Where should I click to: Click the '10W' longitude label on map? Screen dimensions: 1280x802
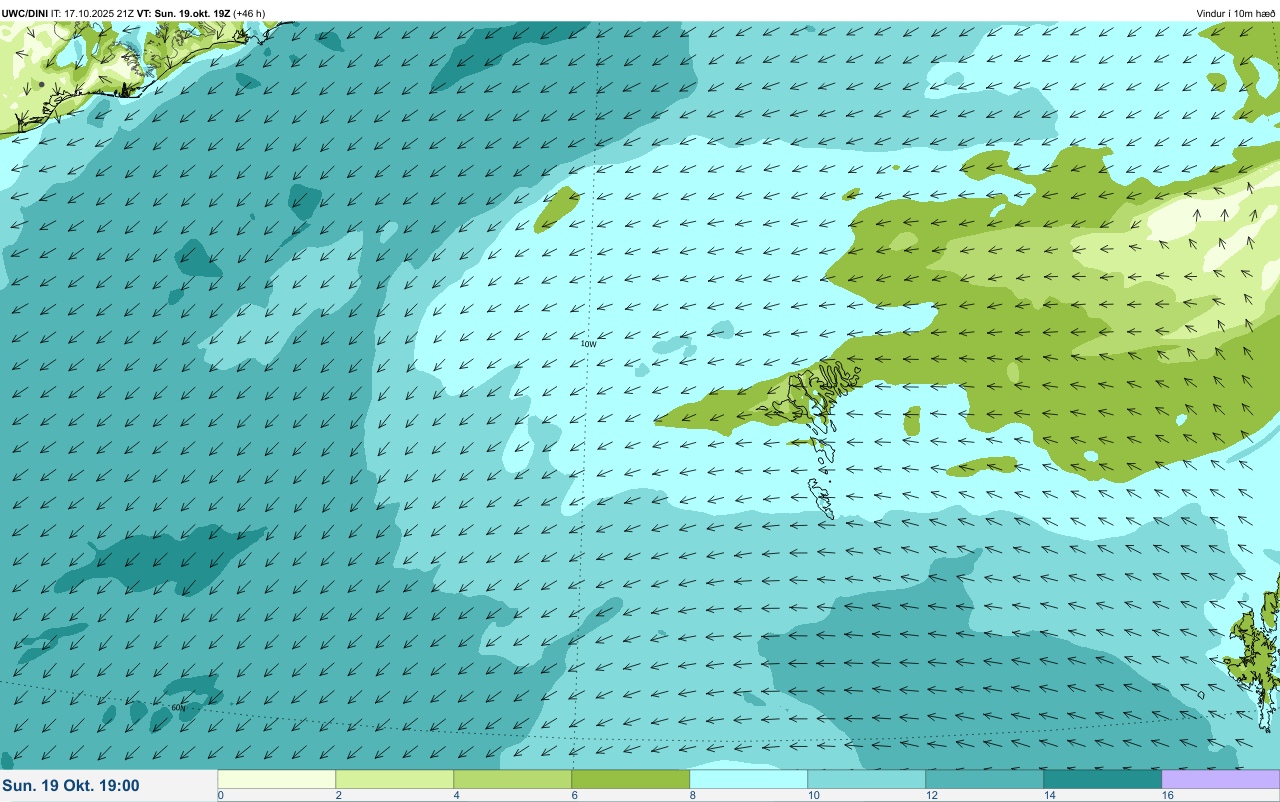click(589, 344)
